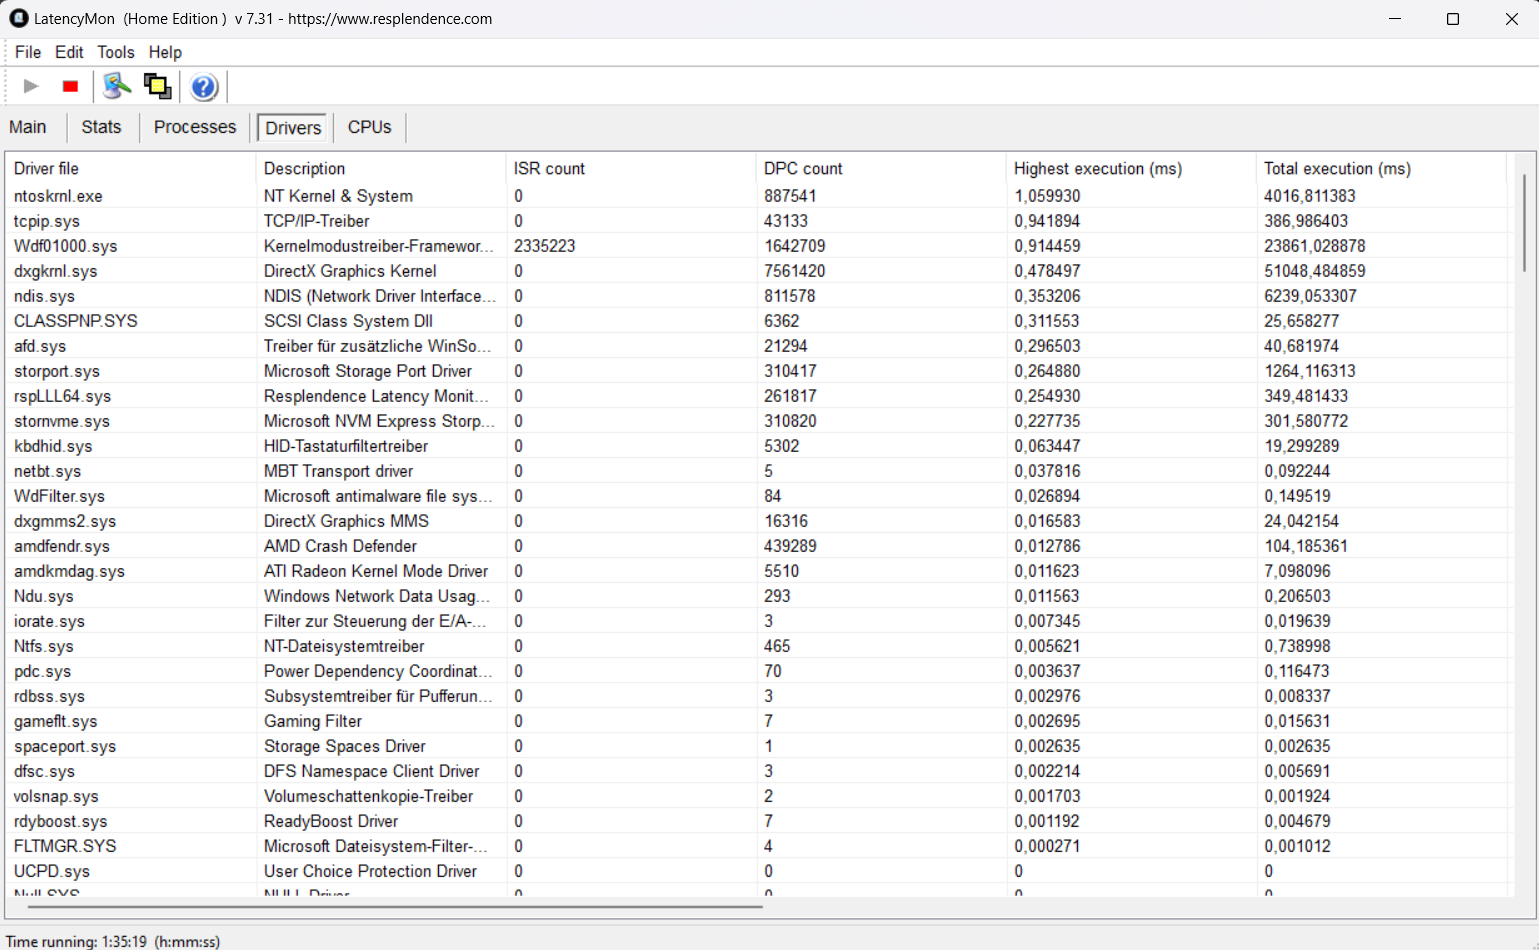The height and width of the screenshot is (950, 1539).
Task: Open the Tools menu
Action: (116, 52)
